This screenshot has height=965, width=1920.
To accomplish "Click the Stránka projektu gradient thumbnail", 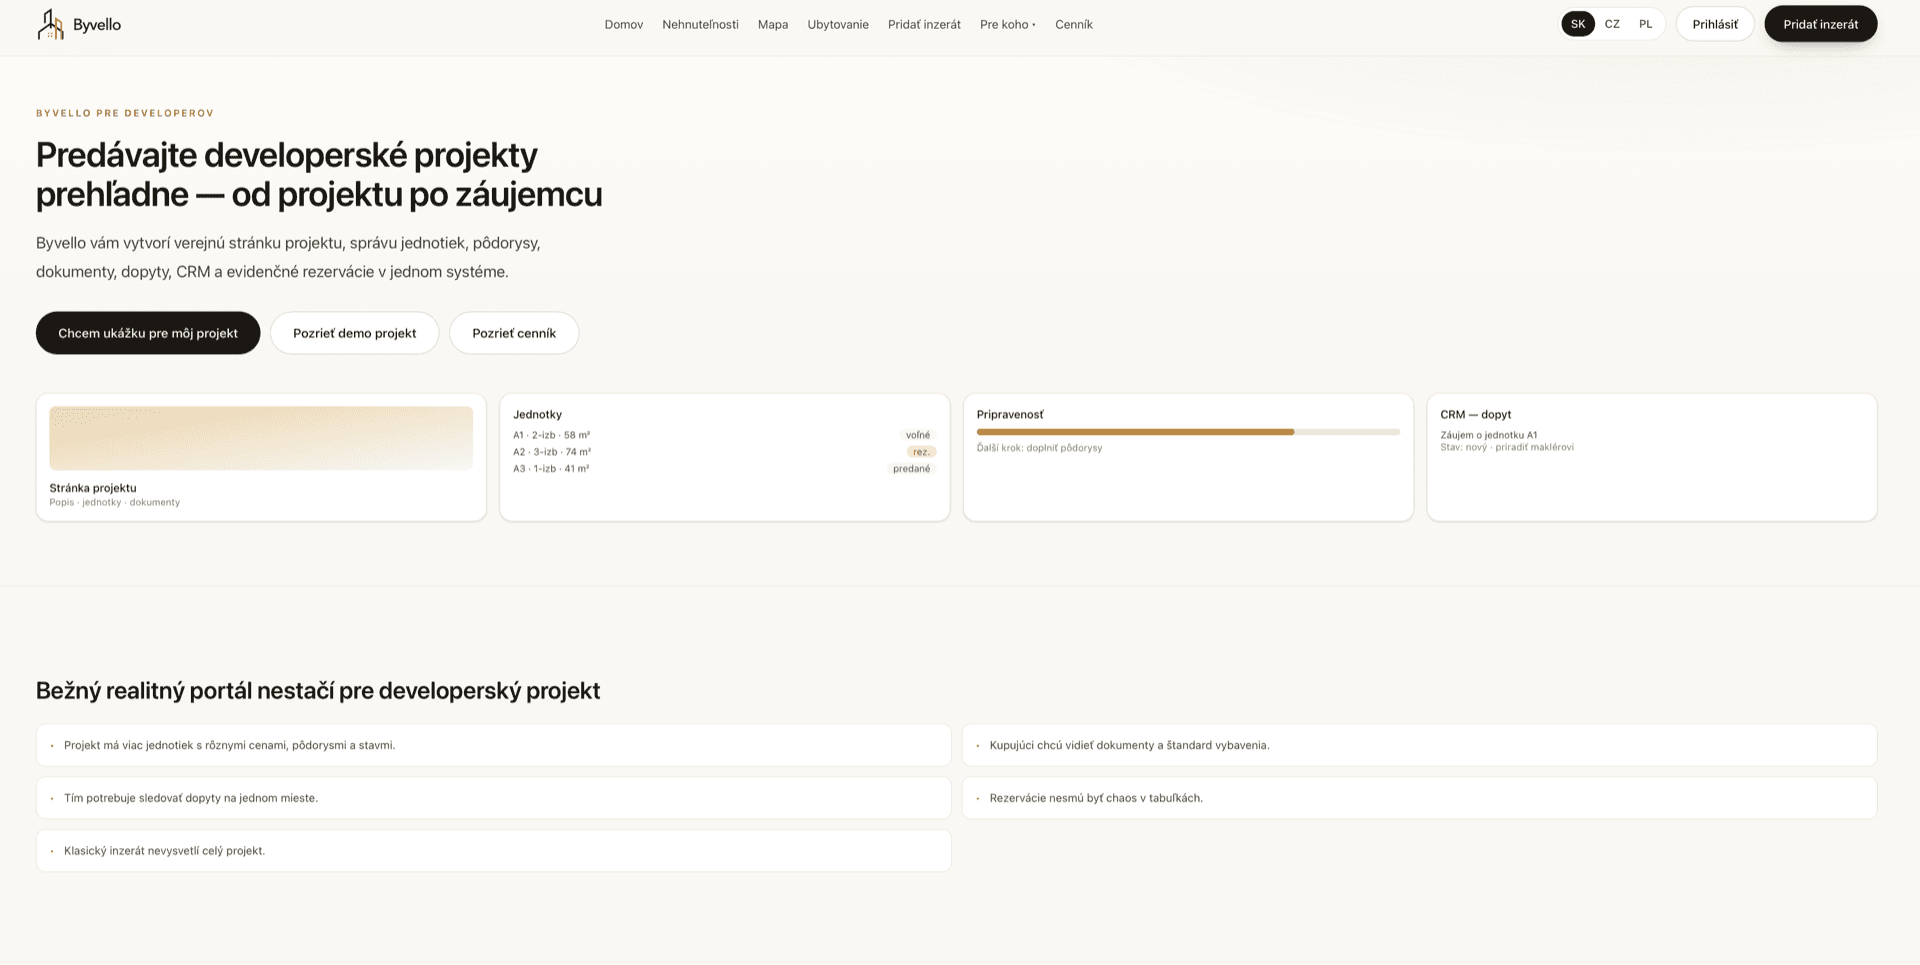I will coord(261,438).
